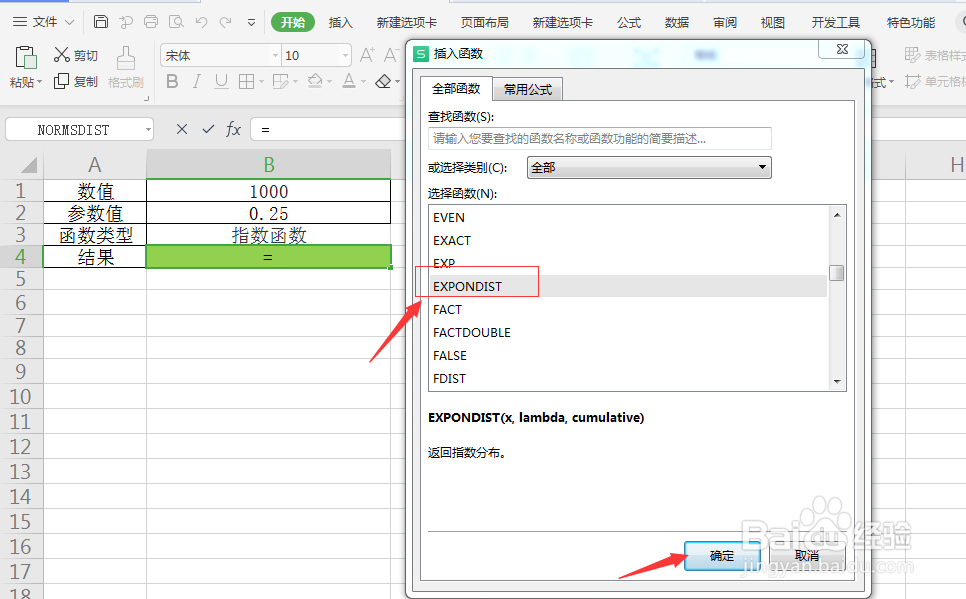Expand the borders dropdown arrow

click(261, 82)
